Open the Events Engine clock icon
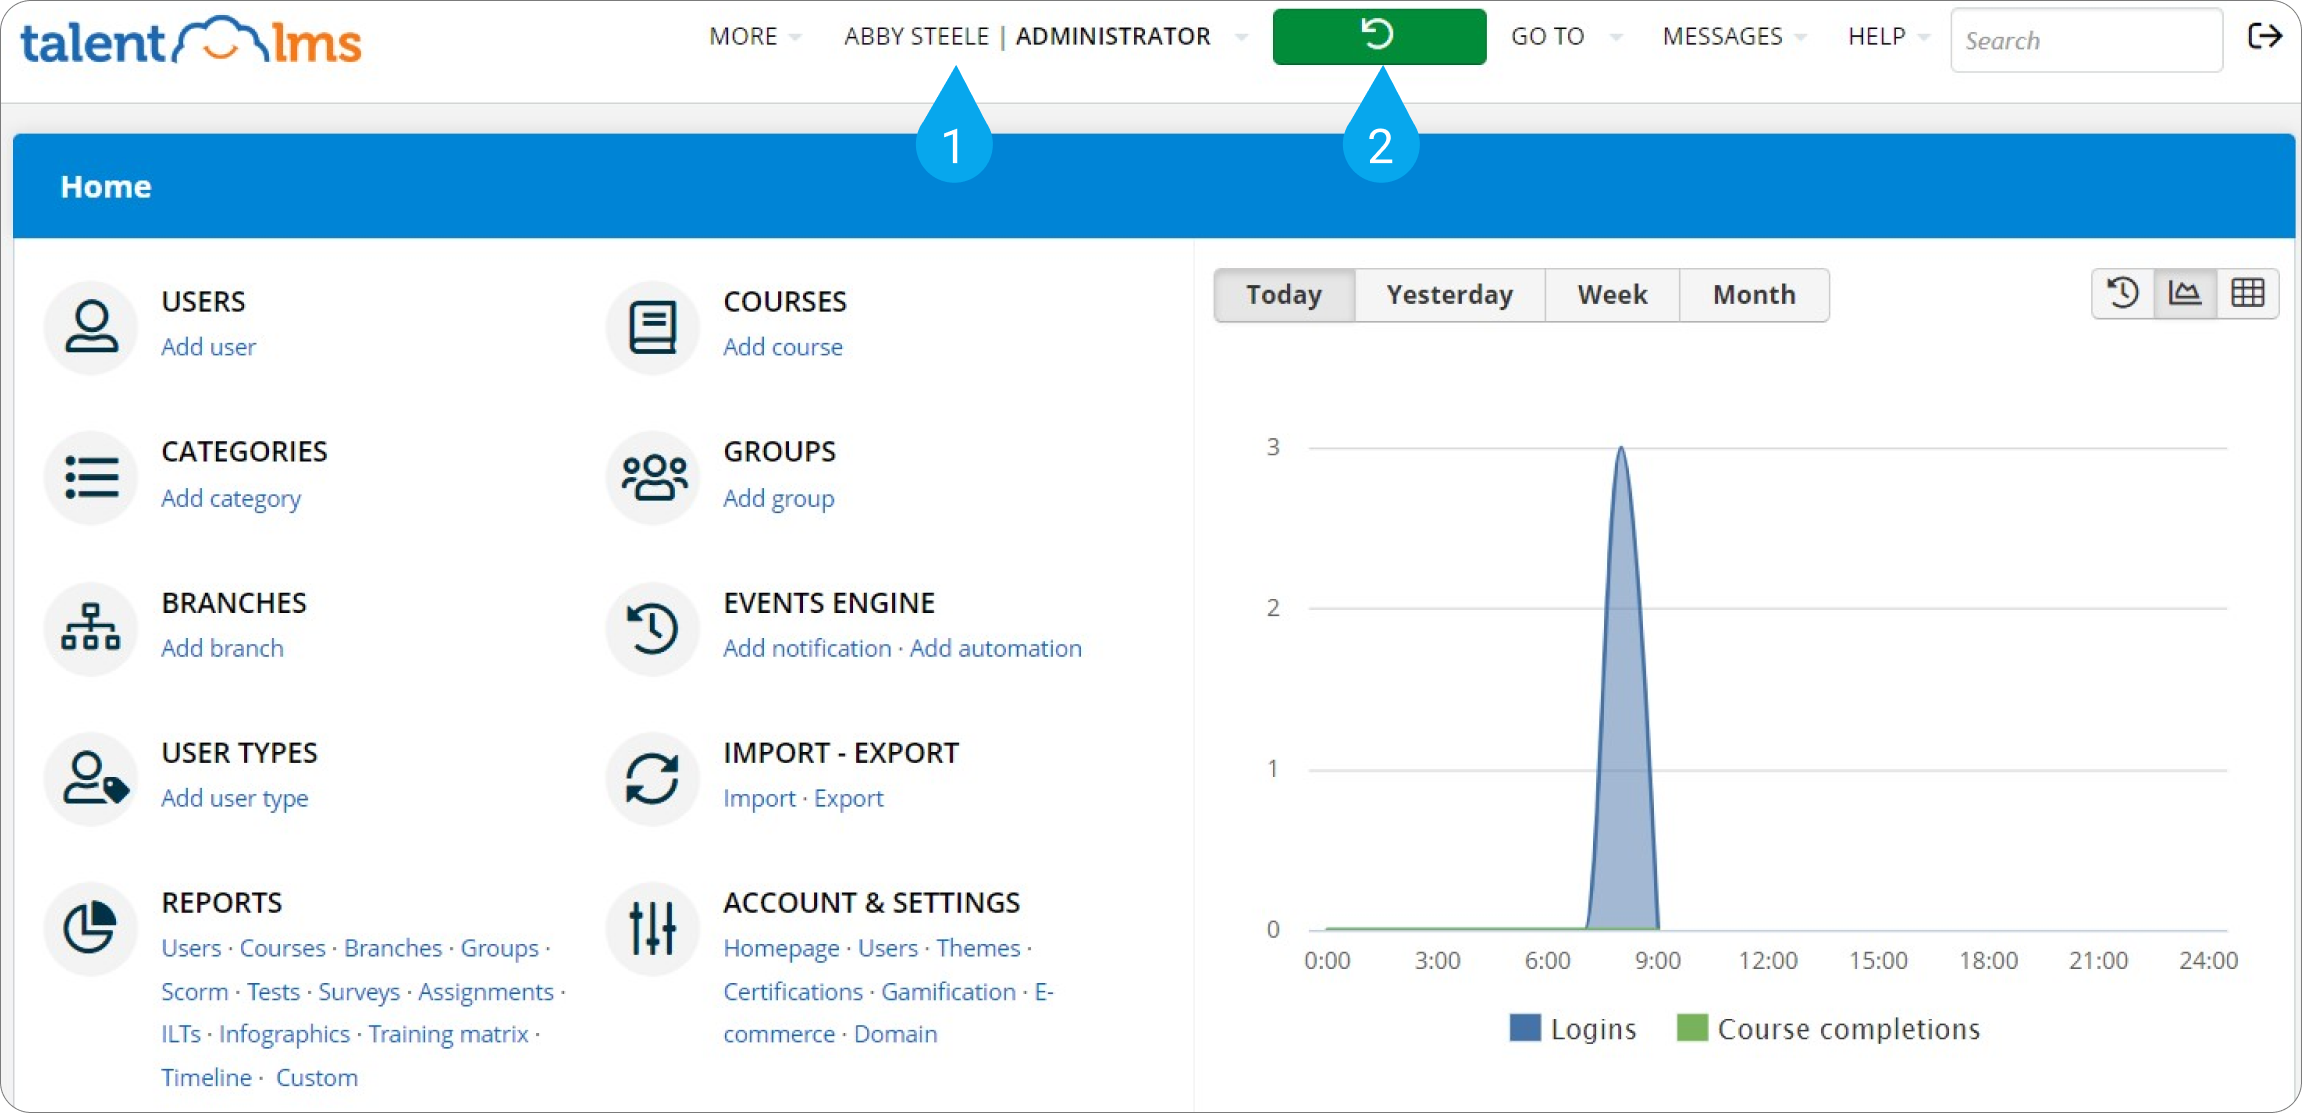Image resolution: width=2302 pixels, height=1113 pixels. click(x=653, y=628)
